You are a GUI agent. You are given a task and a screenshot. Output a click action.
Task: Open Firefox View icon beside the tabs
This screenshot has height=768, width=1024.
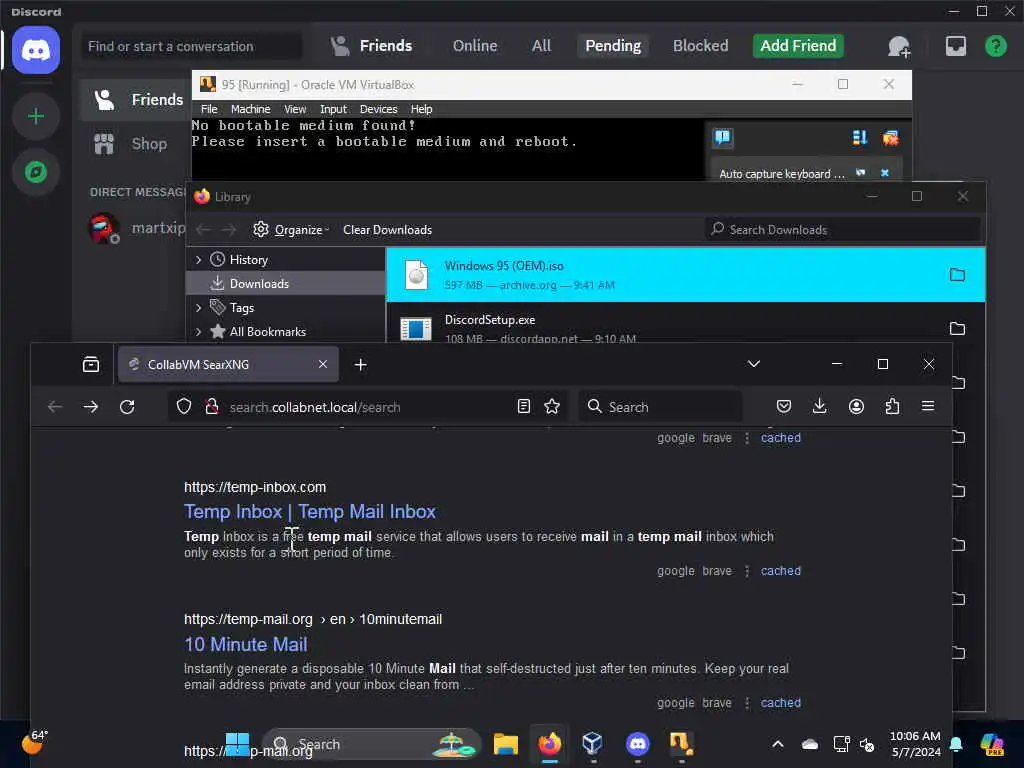(x=91, y=364)
